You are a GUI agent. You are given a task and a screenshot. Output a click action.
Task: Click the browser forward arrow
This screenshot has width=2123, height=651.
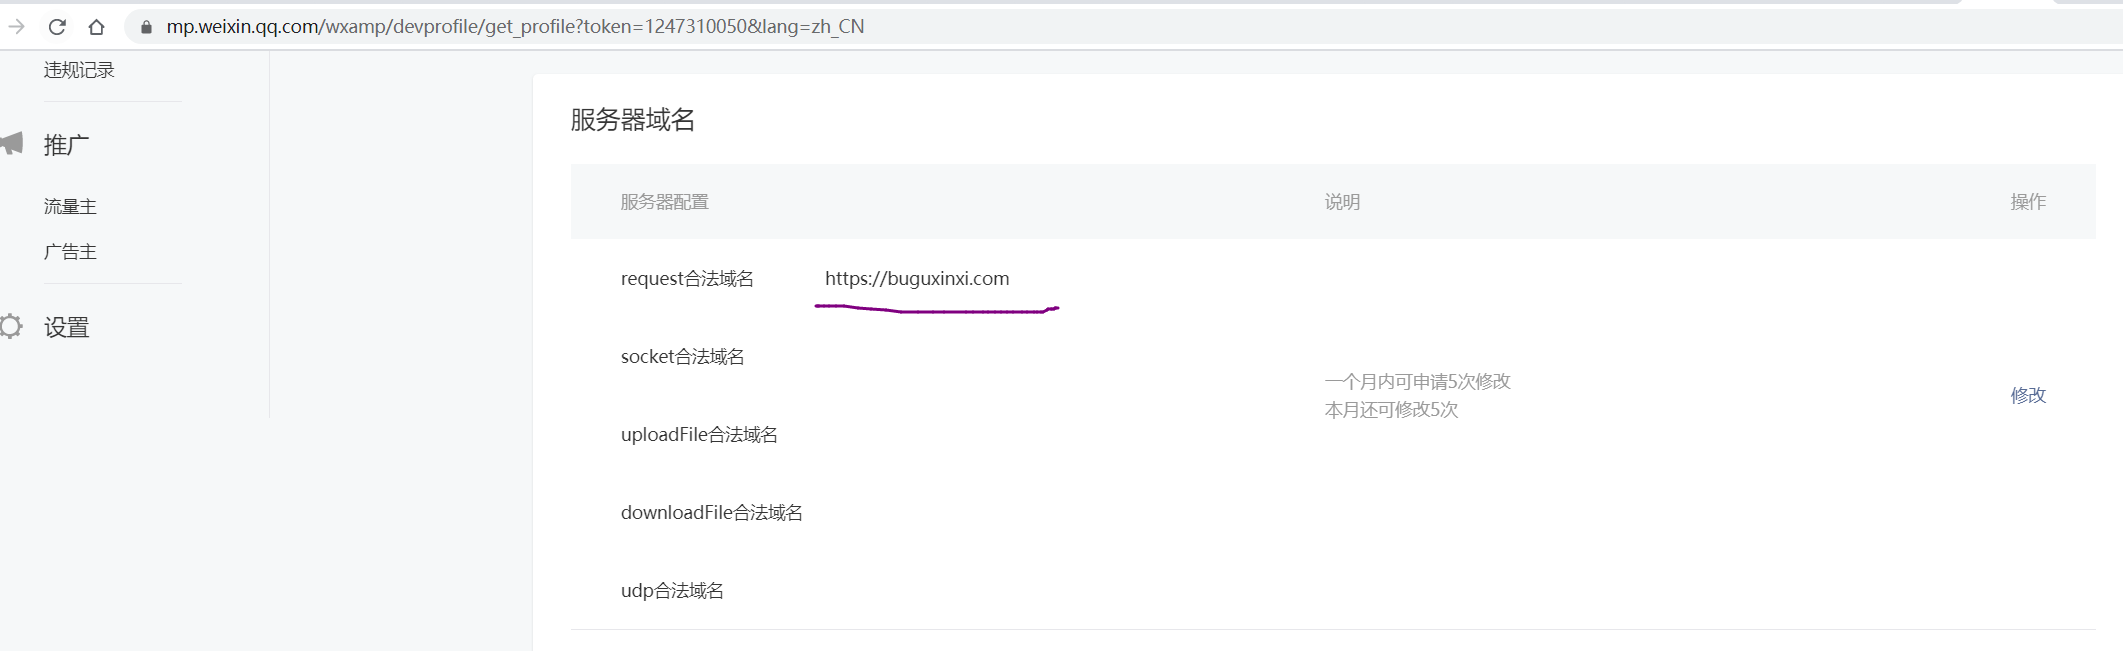pos(16,27)
